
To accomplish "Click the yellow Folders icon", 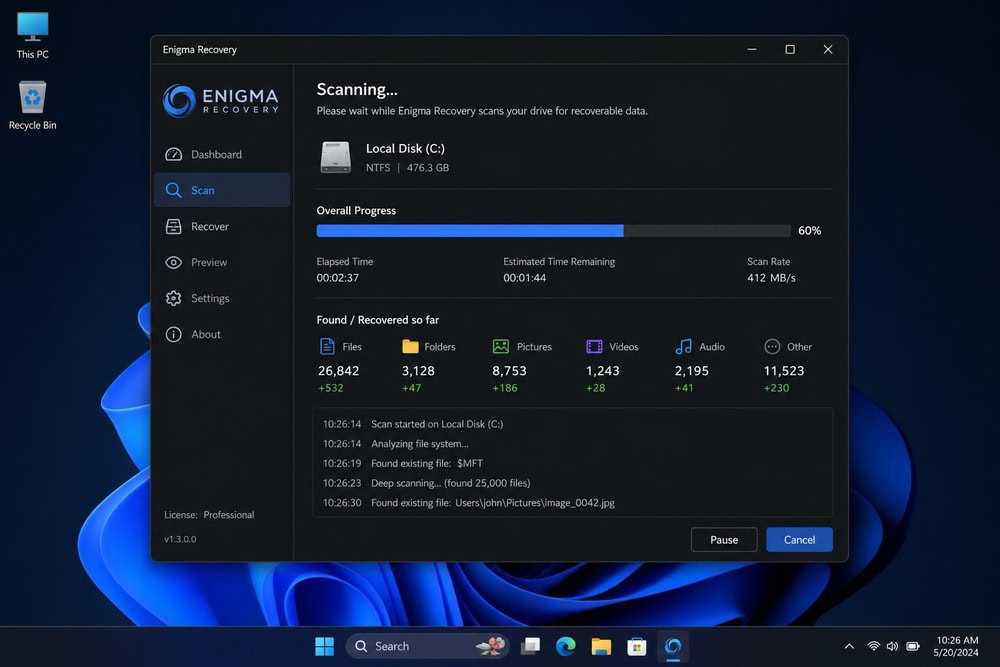I will pyautogui.click(x=410, y=346).
